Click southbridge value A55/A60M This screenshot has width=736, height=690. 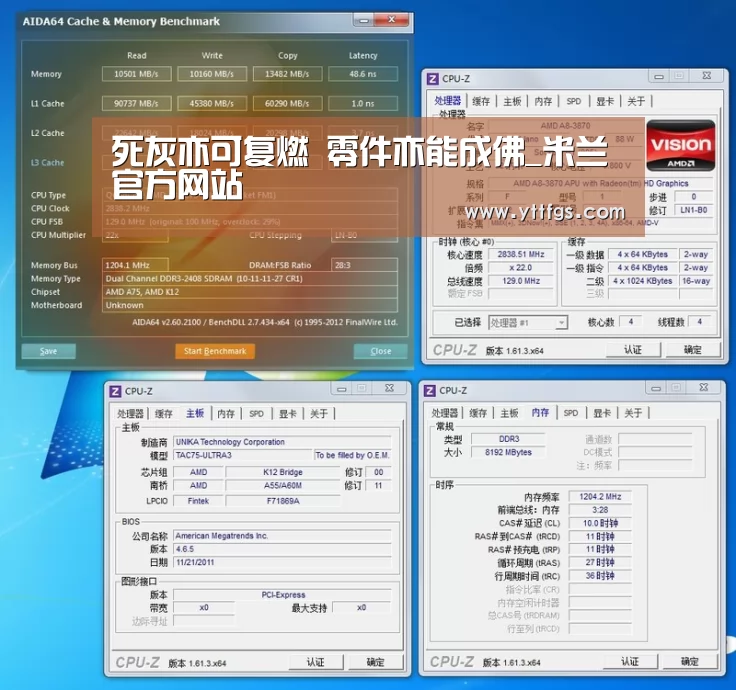pos(283,485)
